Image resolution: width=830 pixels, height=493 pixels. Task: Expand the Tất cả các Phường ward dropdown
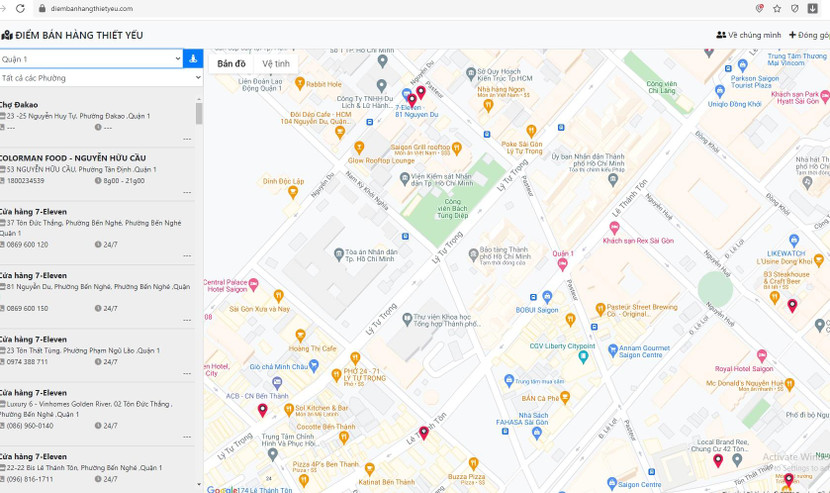click(100, 77)
